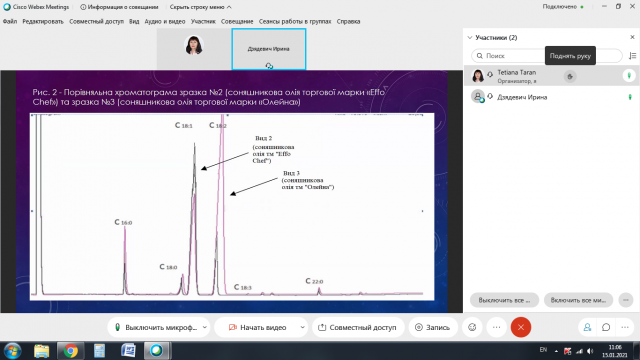Mute microphone with Выключить микрофон button

[x=155, y=327]
